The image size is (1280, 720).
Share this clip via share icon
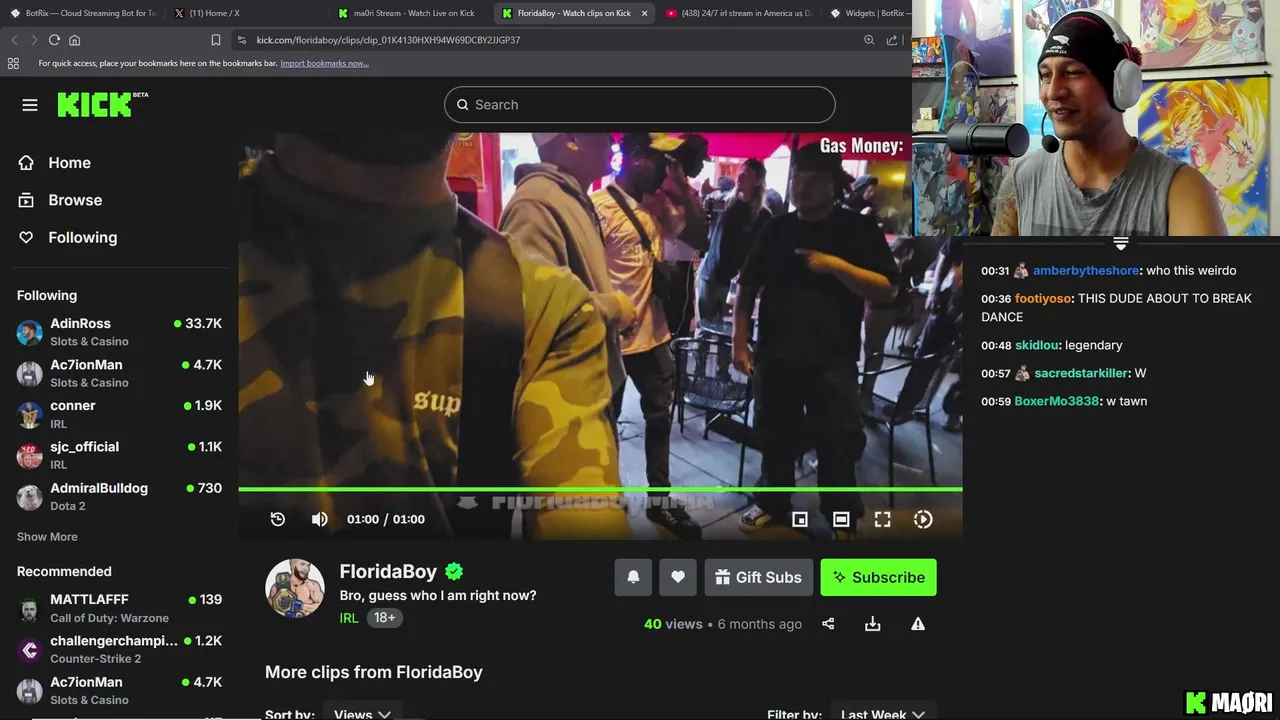828,624
